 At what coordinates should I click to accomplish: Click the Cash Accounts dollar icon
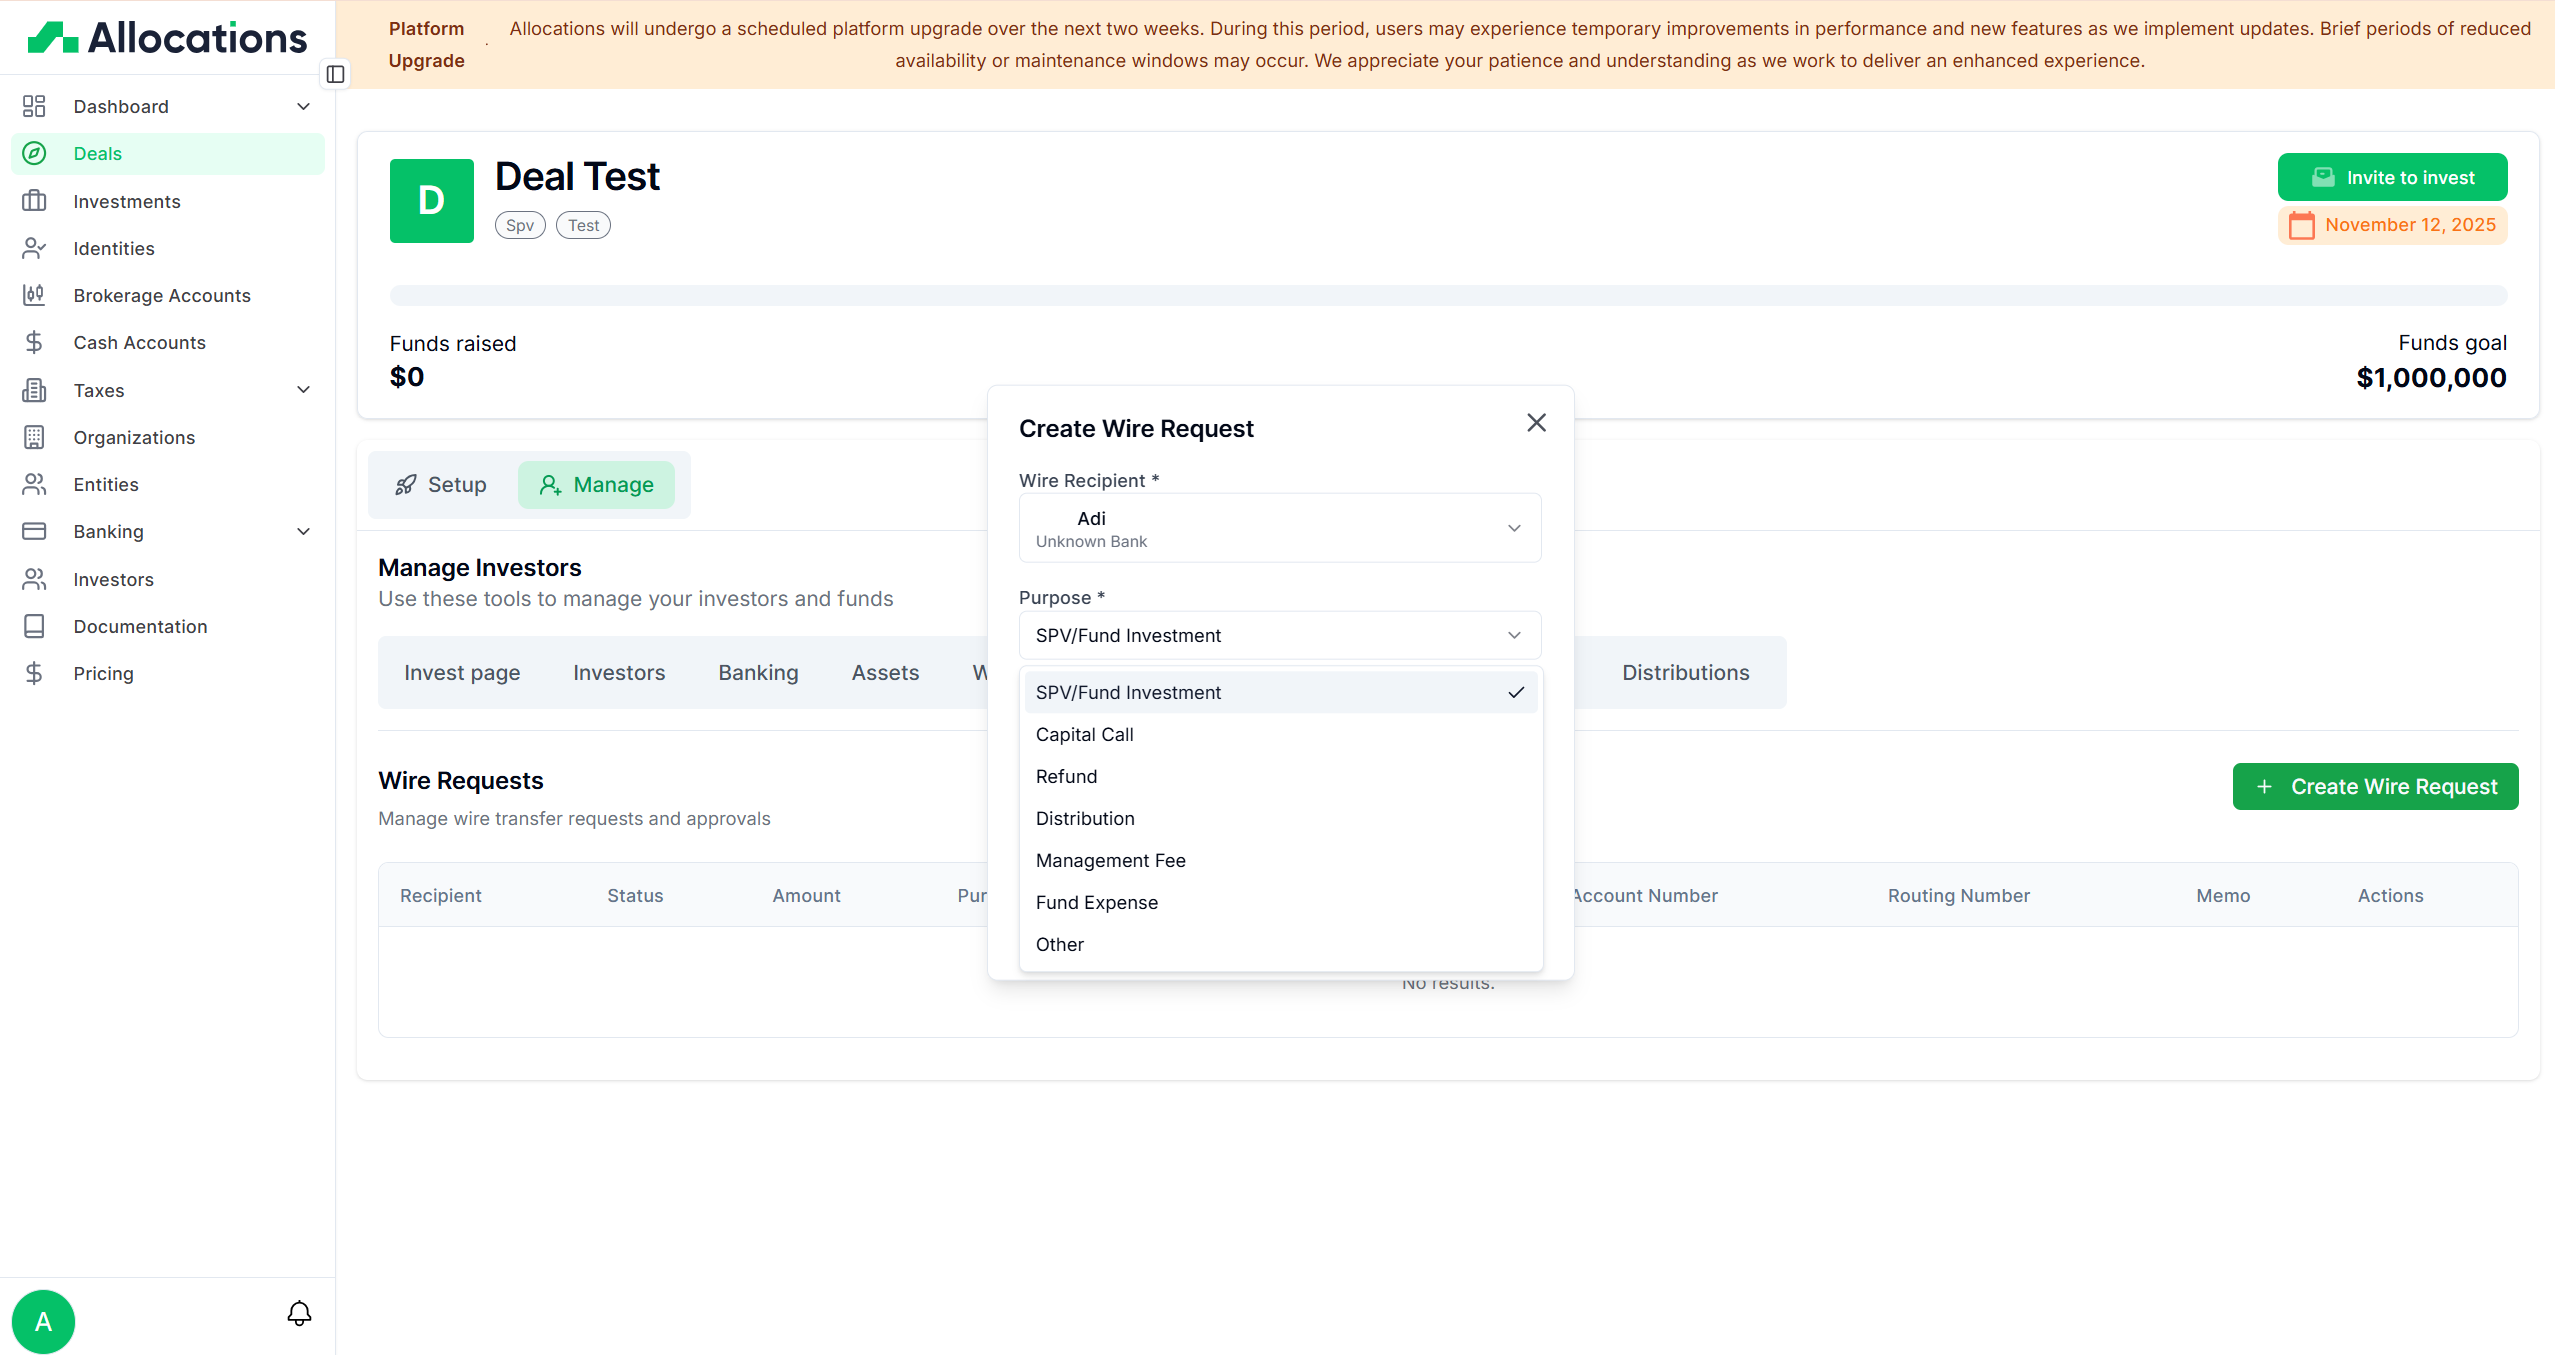34,342
